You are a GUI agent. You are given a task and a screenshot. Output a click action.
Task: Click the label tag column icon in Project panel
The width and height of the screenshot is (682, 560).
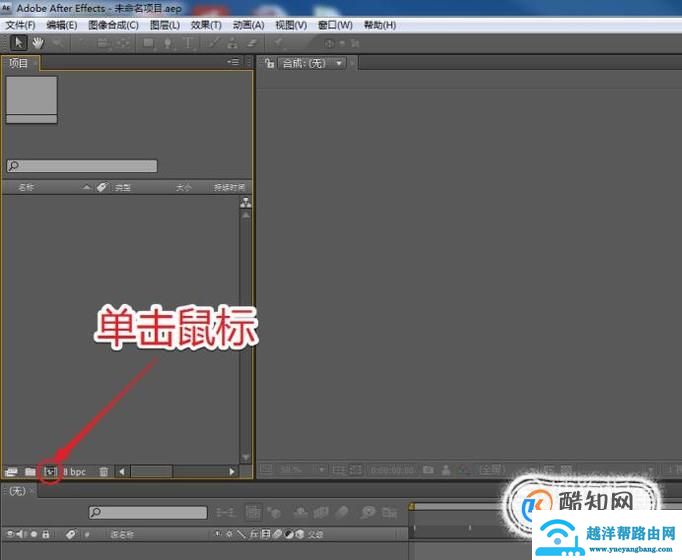click(x=101, y=187)
